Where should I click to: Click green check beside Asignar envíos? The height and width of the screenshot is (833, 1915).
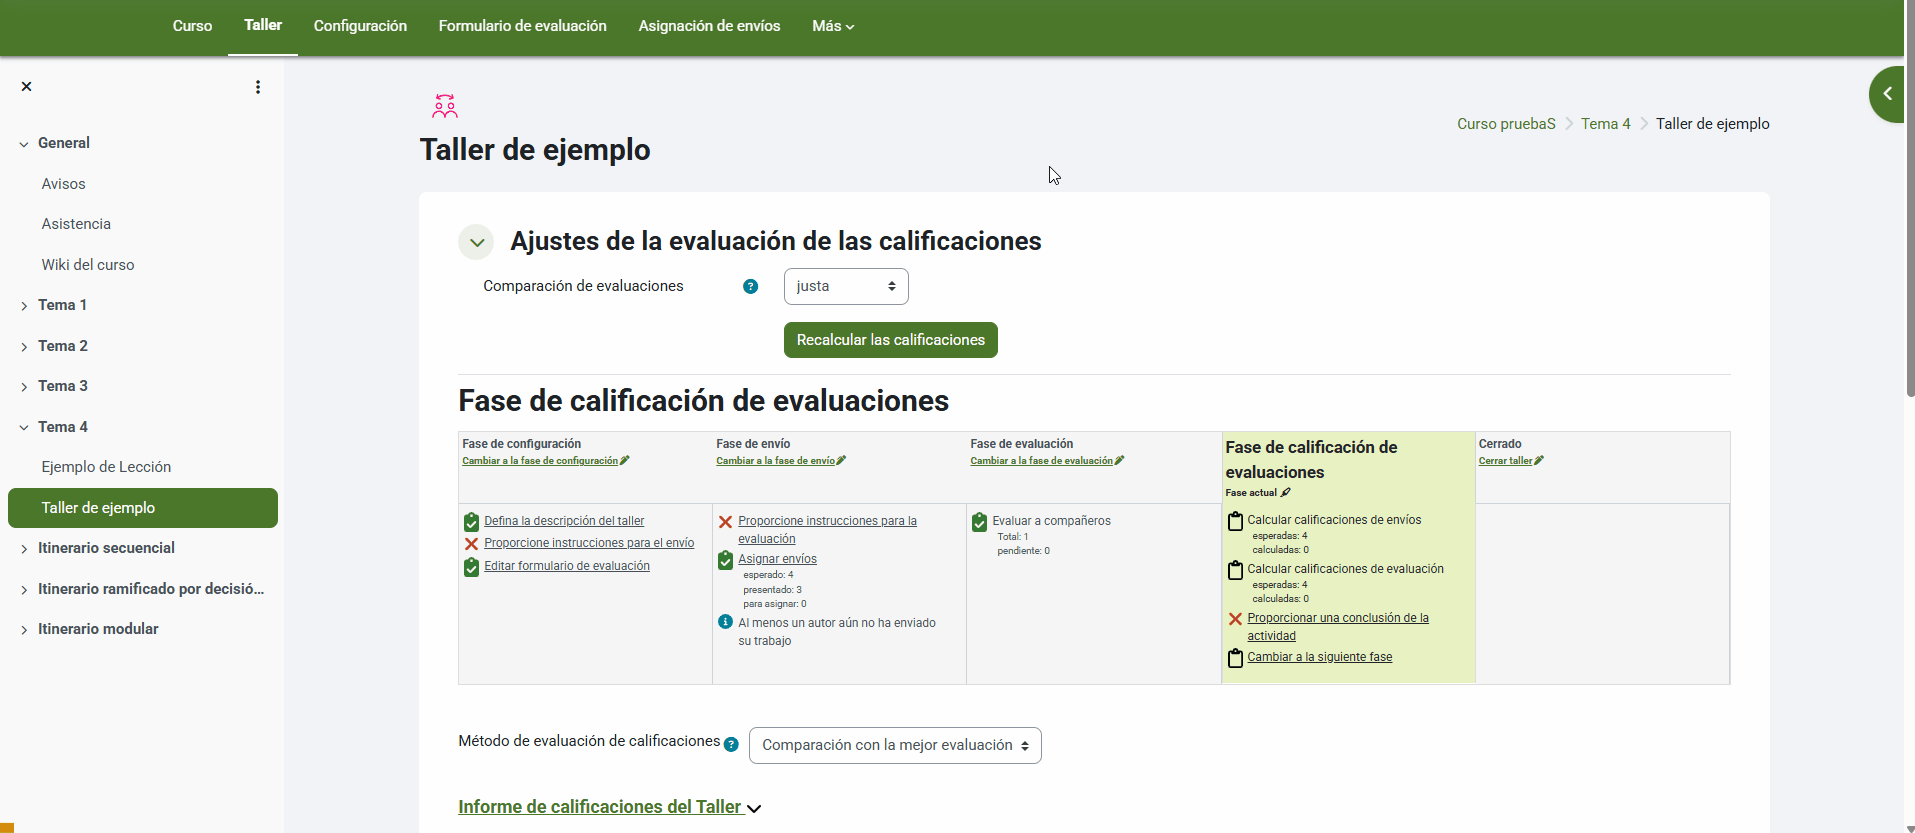click(726, 560)
